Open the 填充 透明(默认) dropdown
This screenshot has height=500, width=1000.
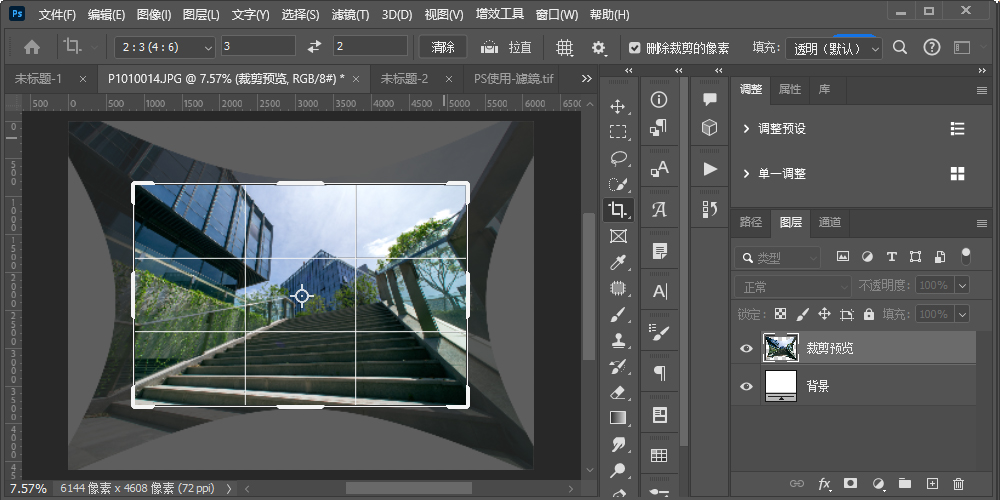833,48
